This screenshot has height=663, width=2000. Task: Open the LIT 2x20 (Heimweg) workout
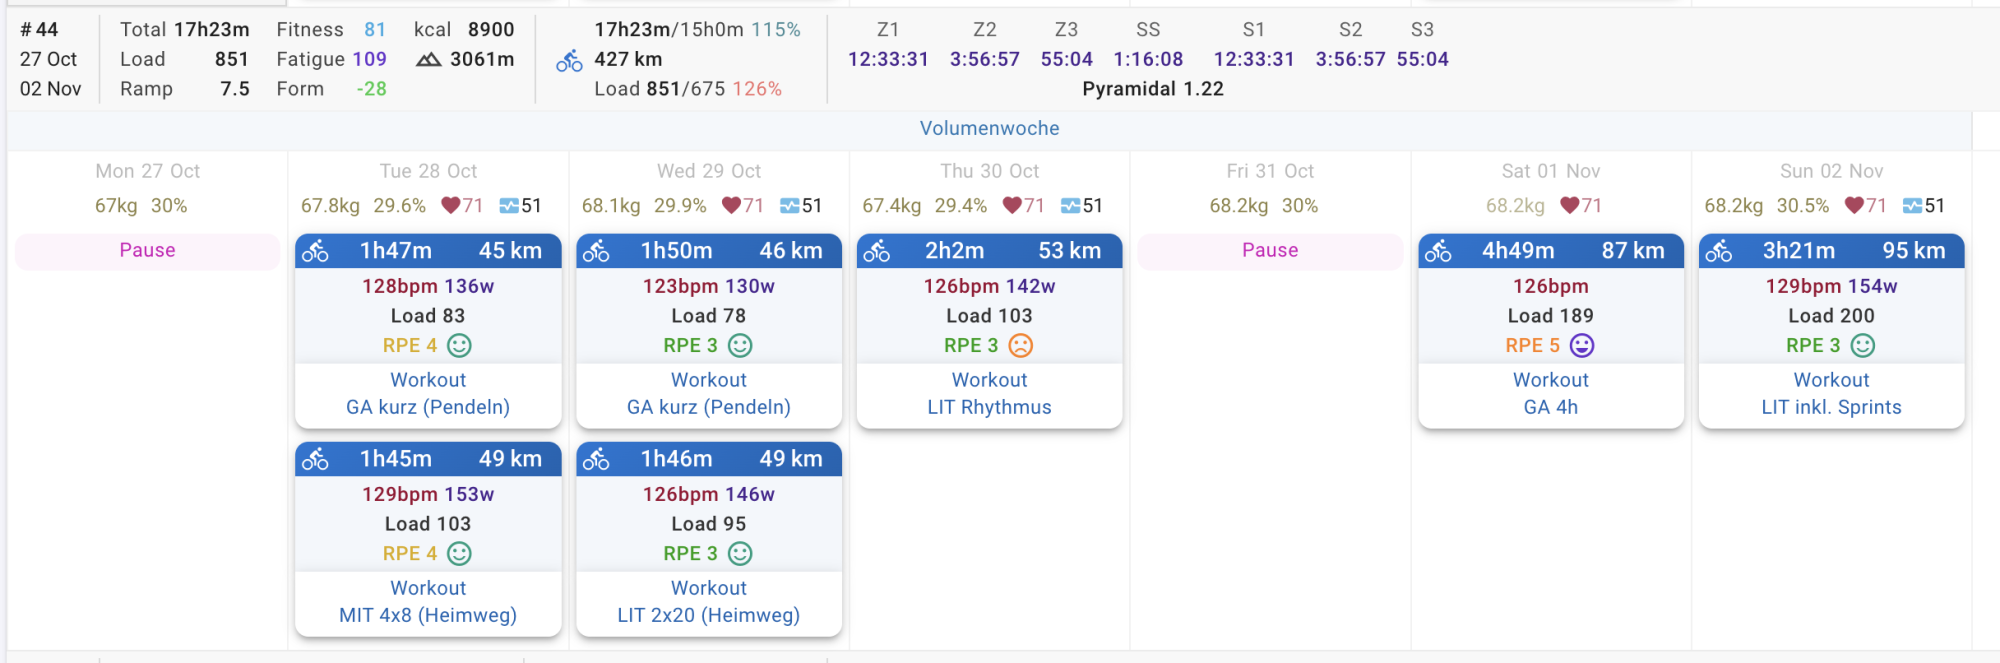pos(708,615)
